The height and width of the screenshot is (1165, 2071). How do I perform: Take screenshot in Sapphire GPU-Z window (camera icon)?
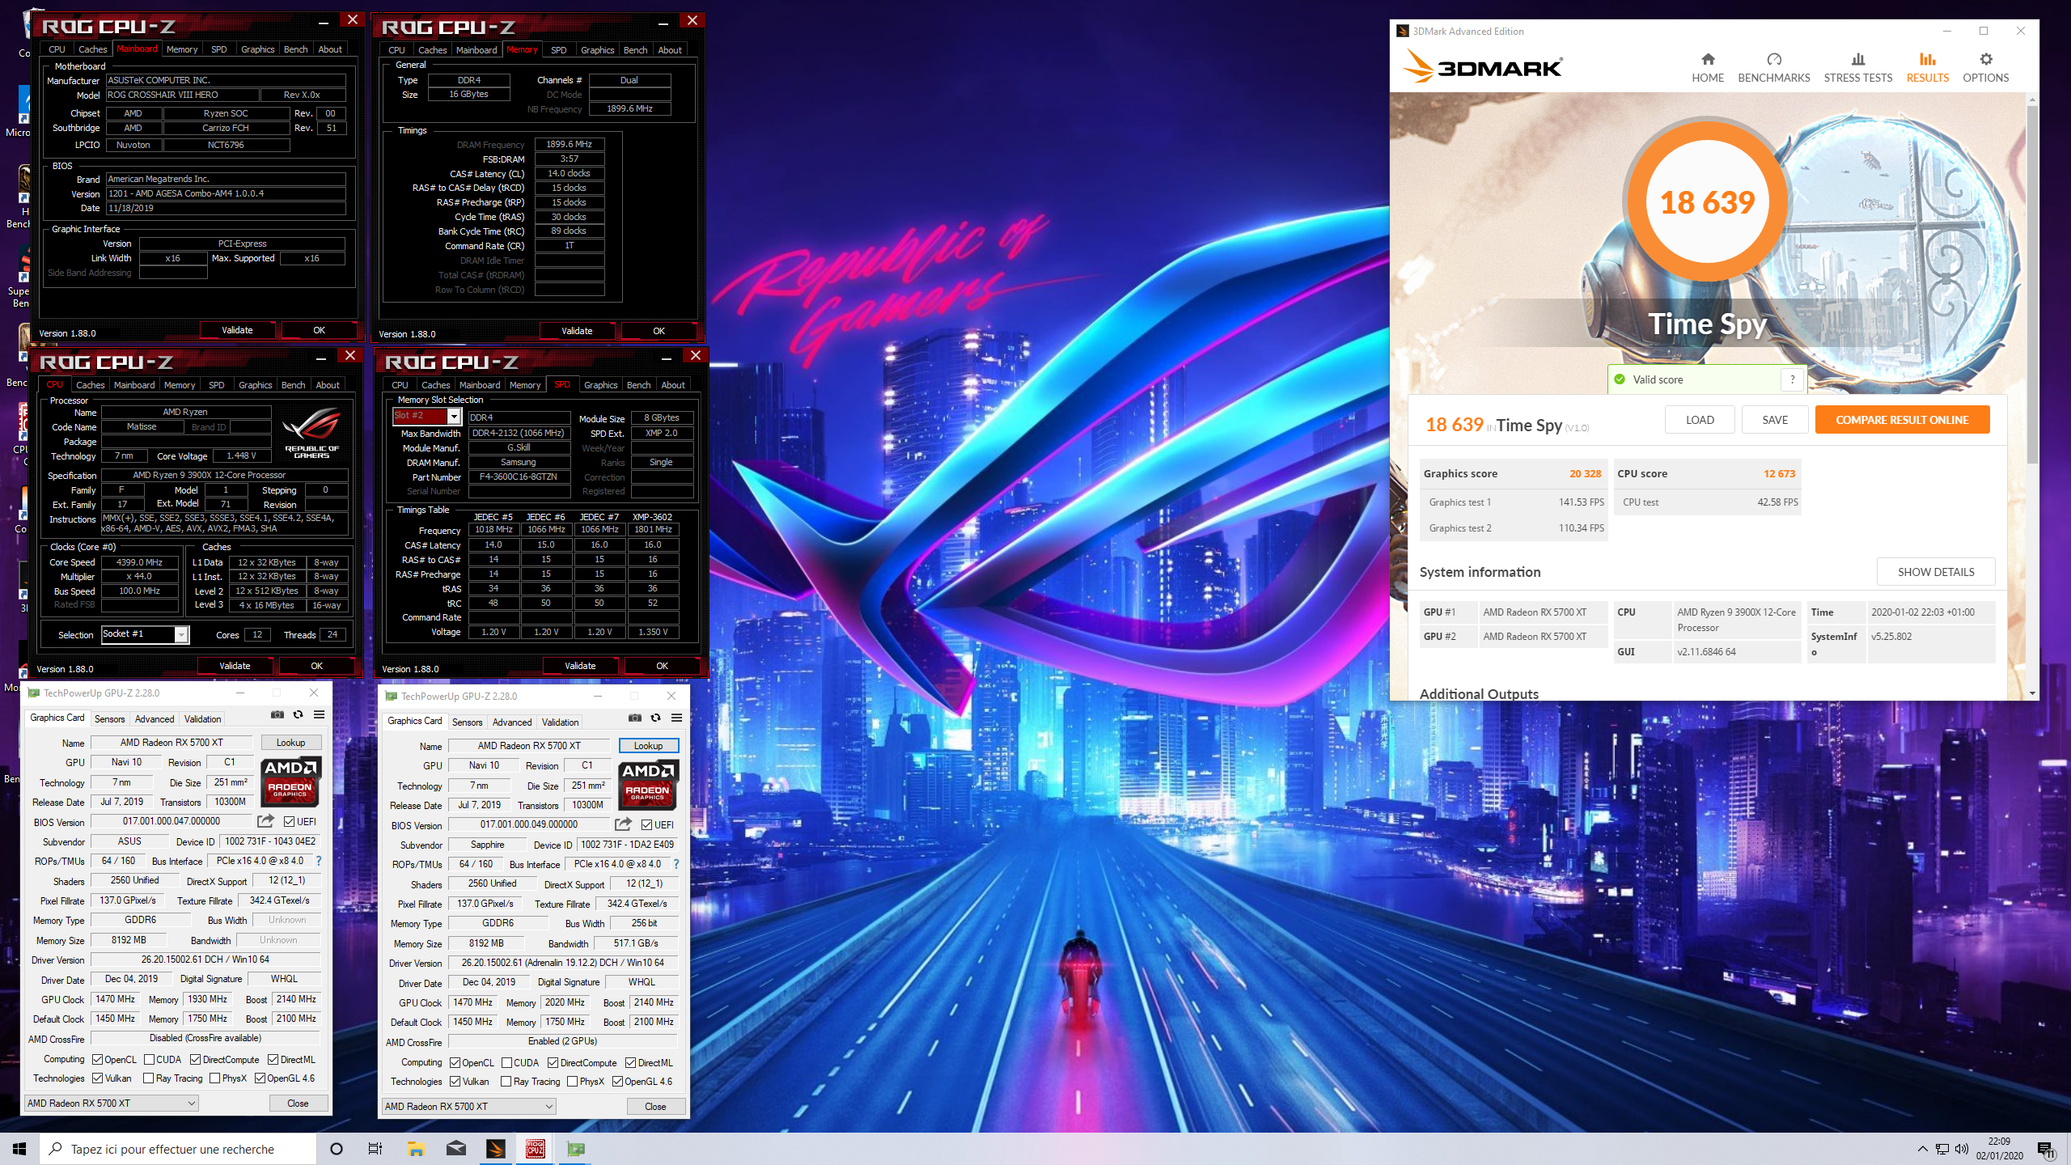point(635,718)
